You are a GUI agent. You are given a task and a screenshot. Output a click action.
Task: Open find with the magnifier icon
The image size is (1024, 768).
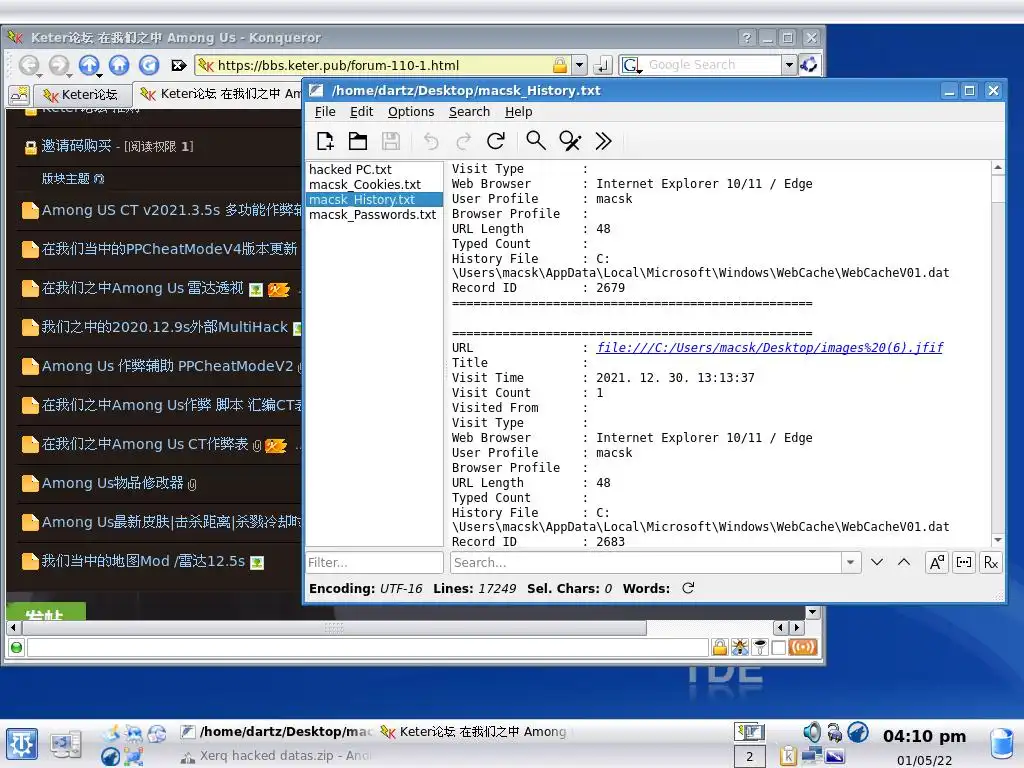click(536, 141)
